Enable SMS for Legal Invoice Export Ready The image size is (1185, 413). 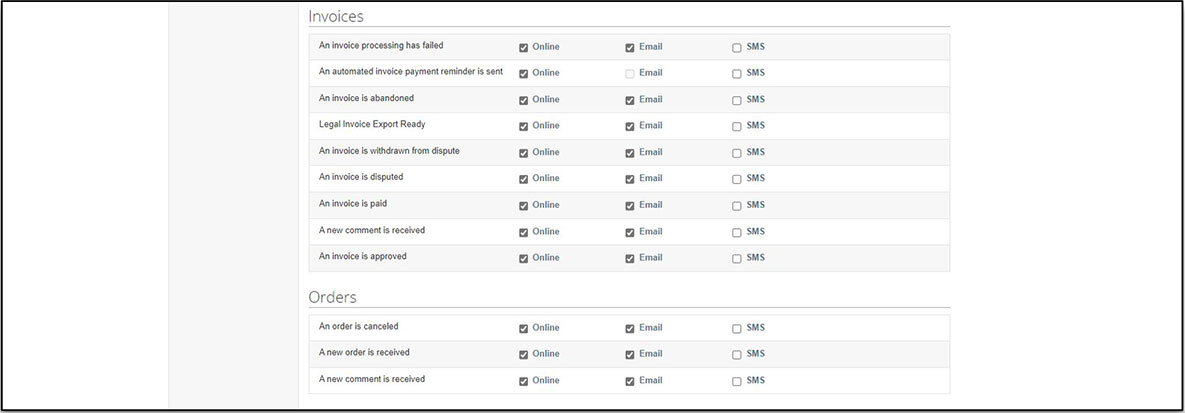click(737, 126)
